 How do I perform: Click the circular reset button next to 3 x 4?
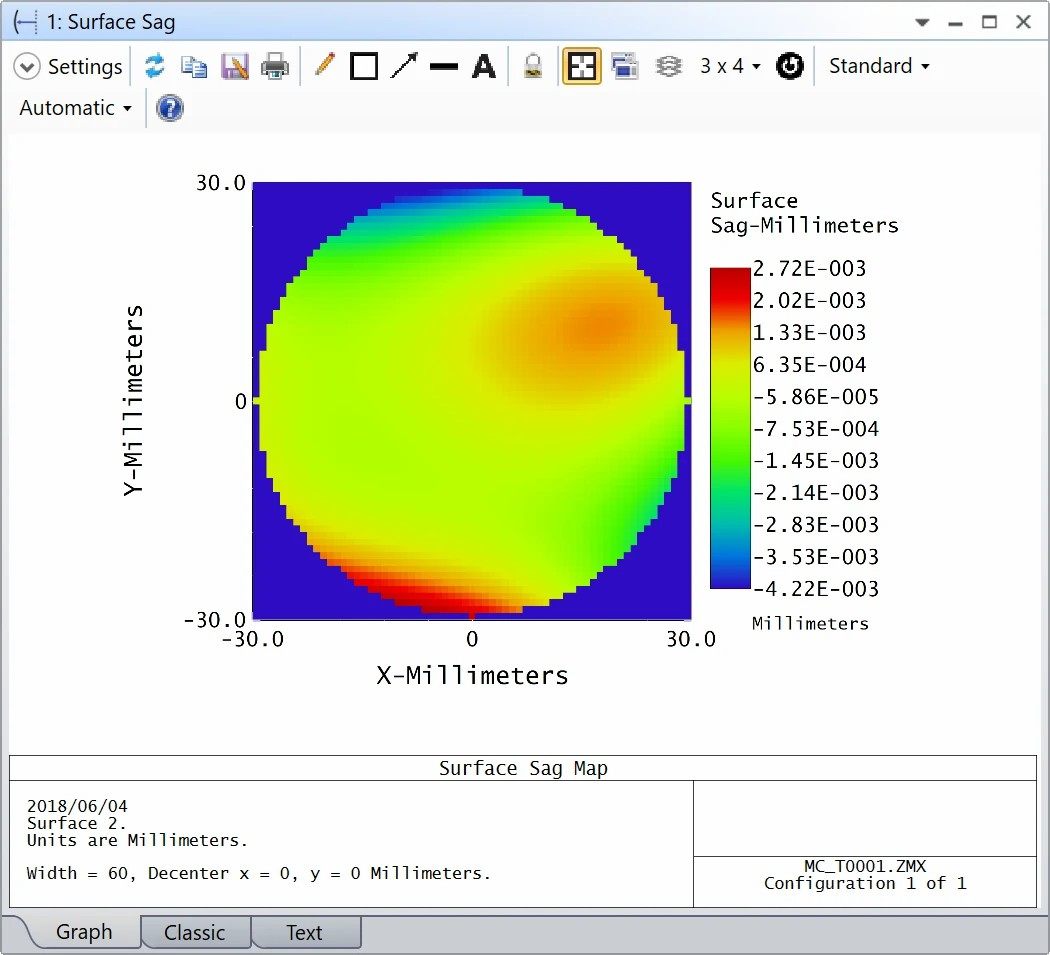[x=790, y=67]
